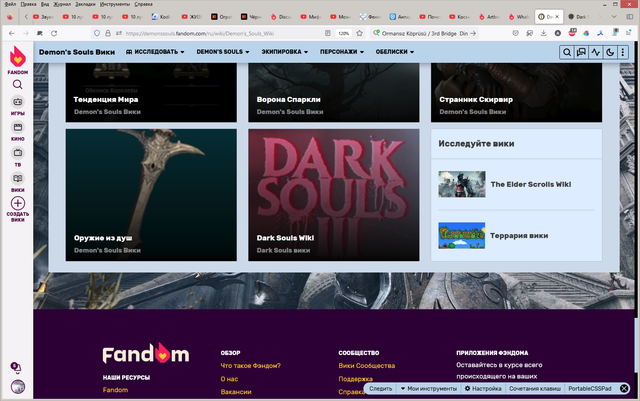
Task: Open the Тенденция Мира card
Action: pos(151,93)
